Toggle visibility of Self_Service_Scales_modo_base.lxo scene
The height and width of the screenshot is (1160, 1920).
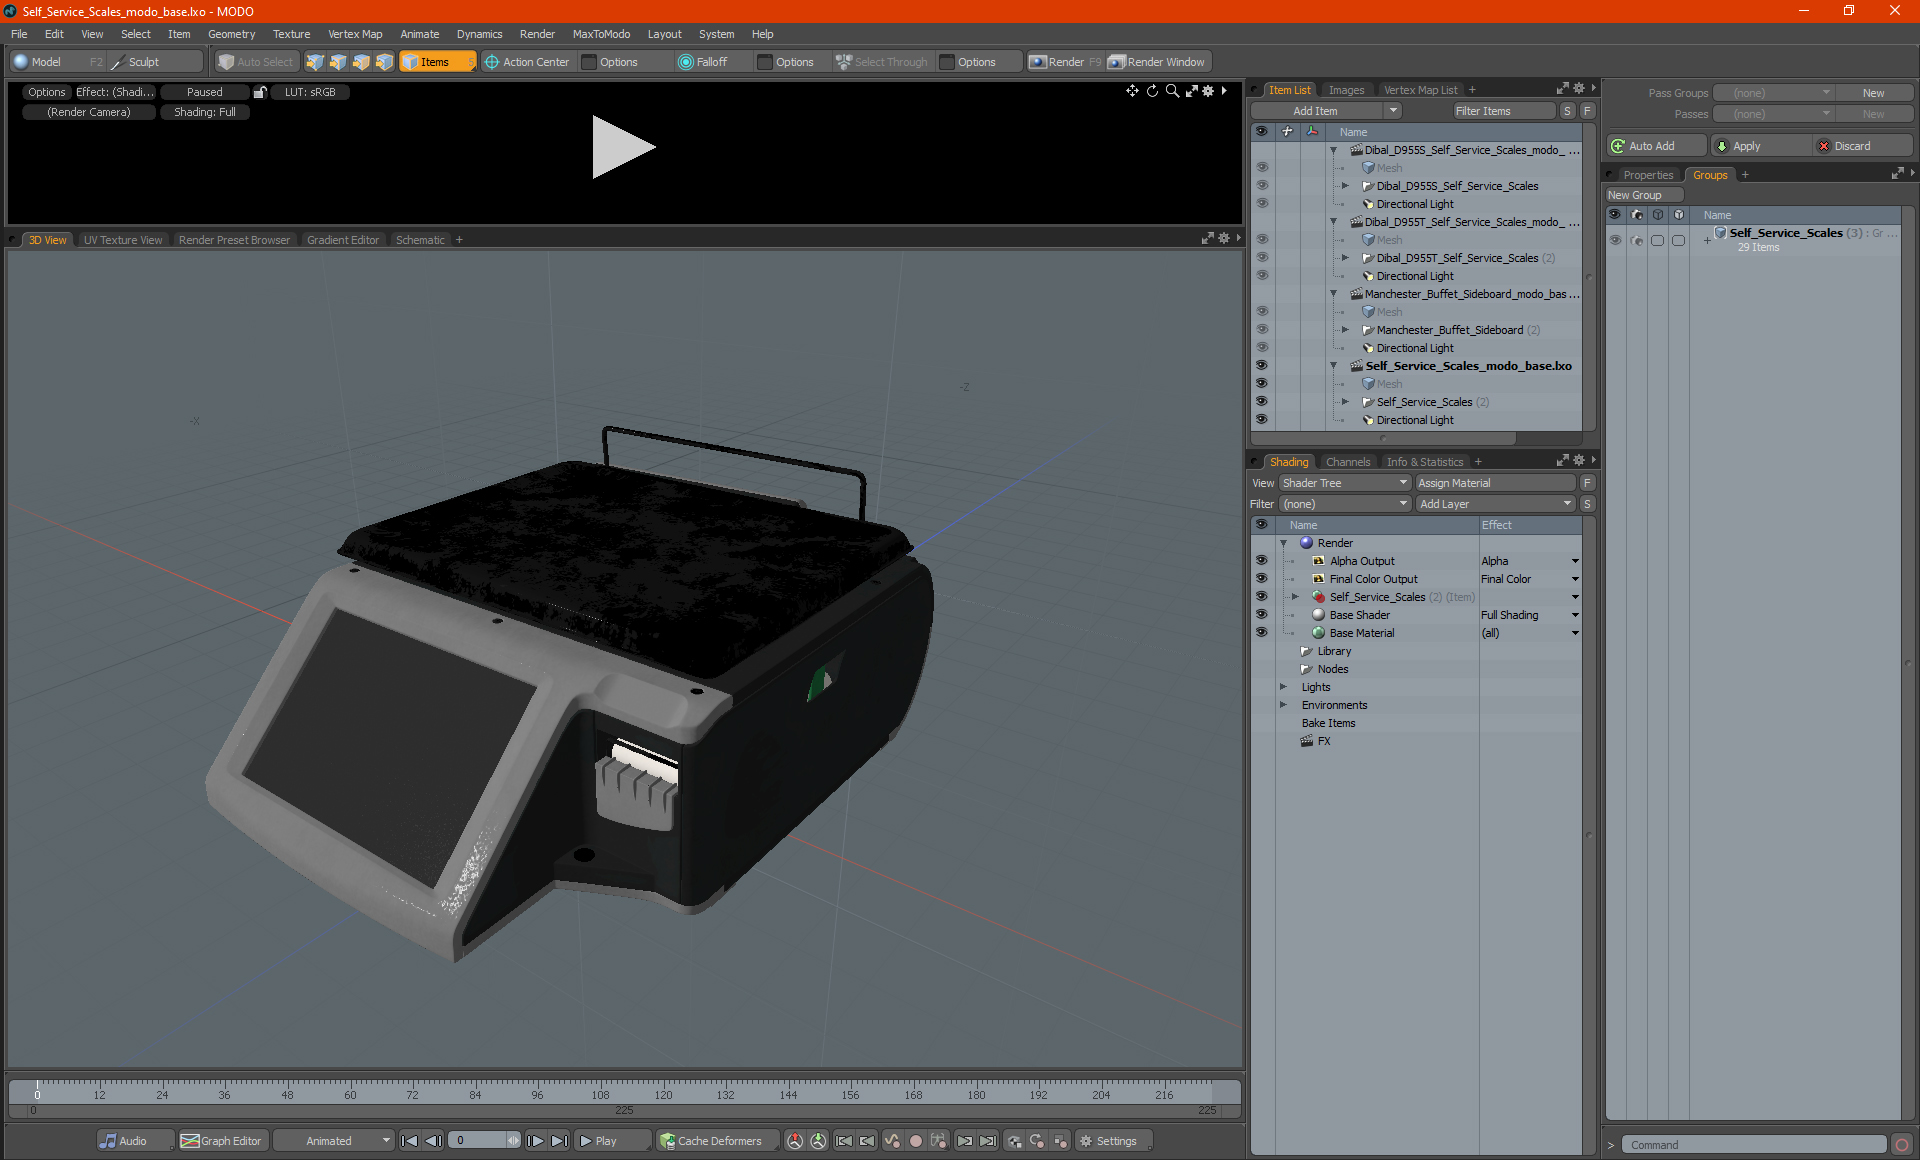1261,366
